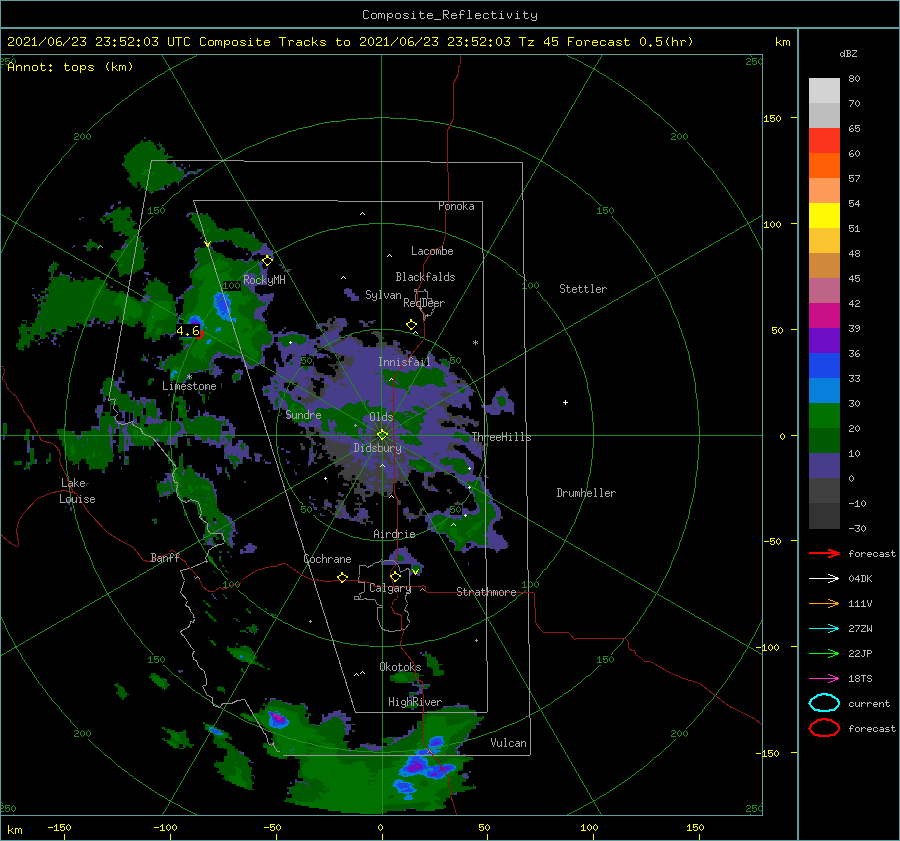900x841 pixels.
Task: Click the Vulcan city label
Action: (508, 743)
